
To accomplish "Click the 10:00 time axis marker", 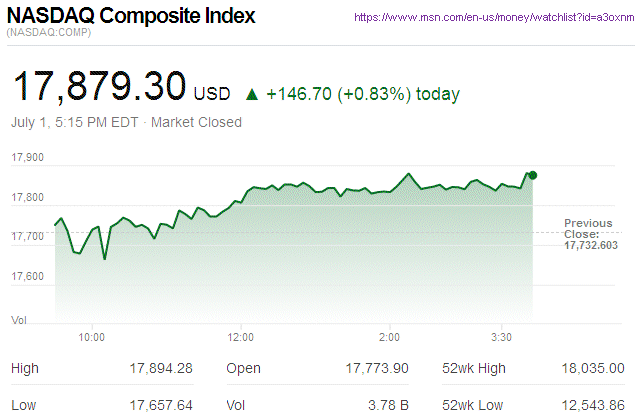I will pos(92,337).
